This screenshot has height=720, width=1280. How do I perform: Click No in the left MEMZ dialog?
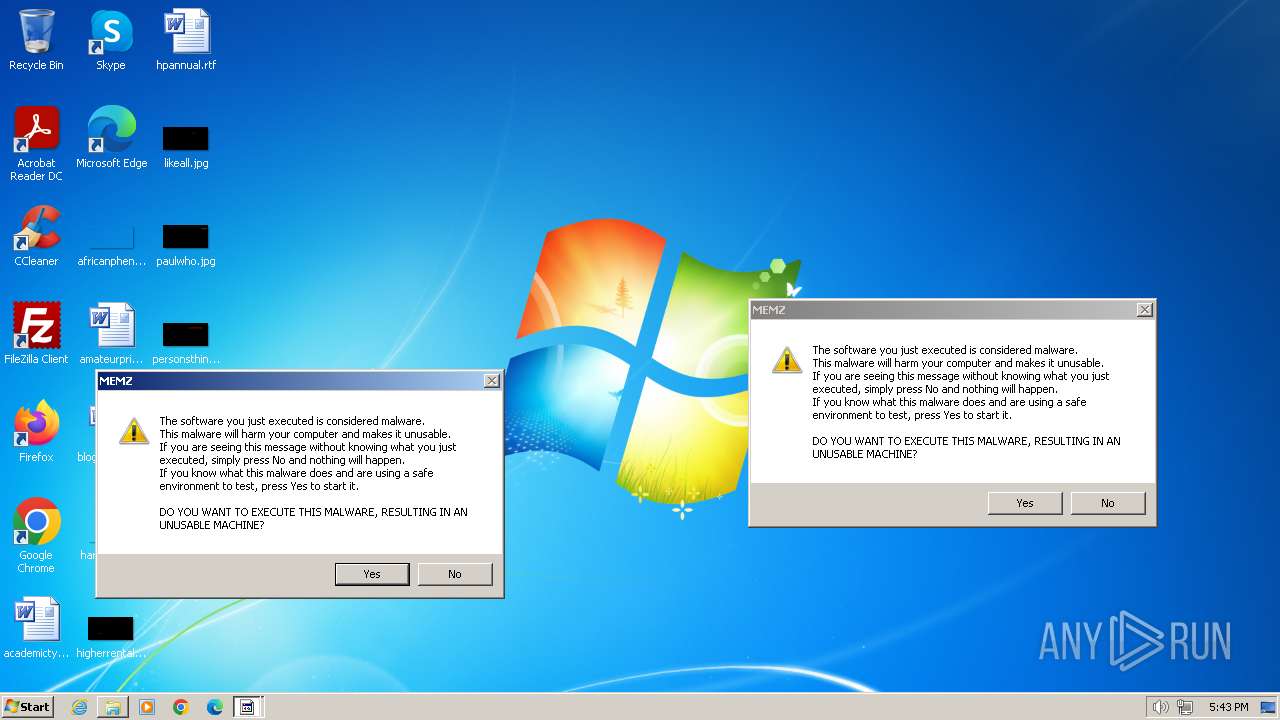point(455,574)
